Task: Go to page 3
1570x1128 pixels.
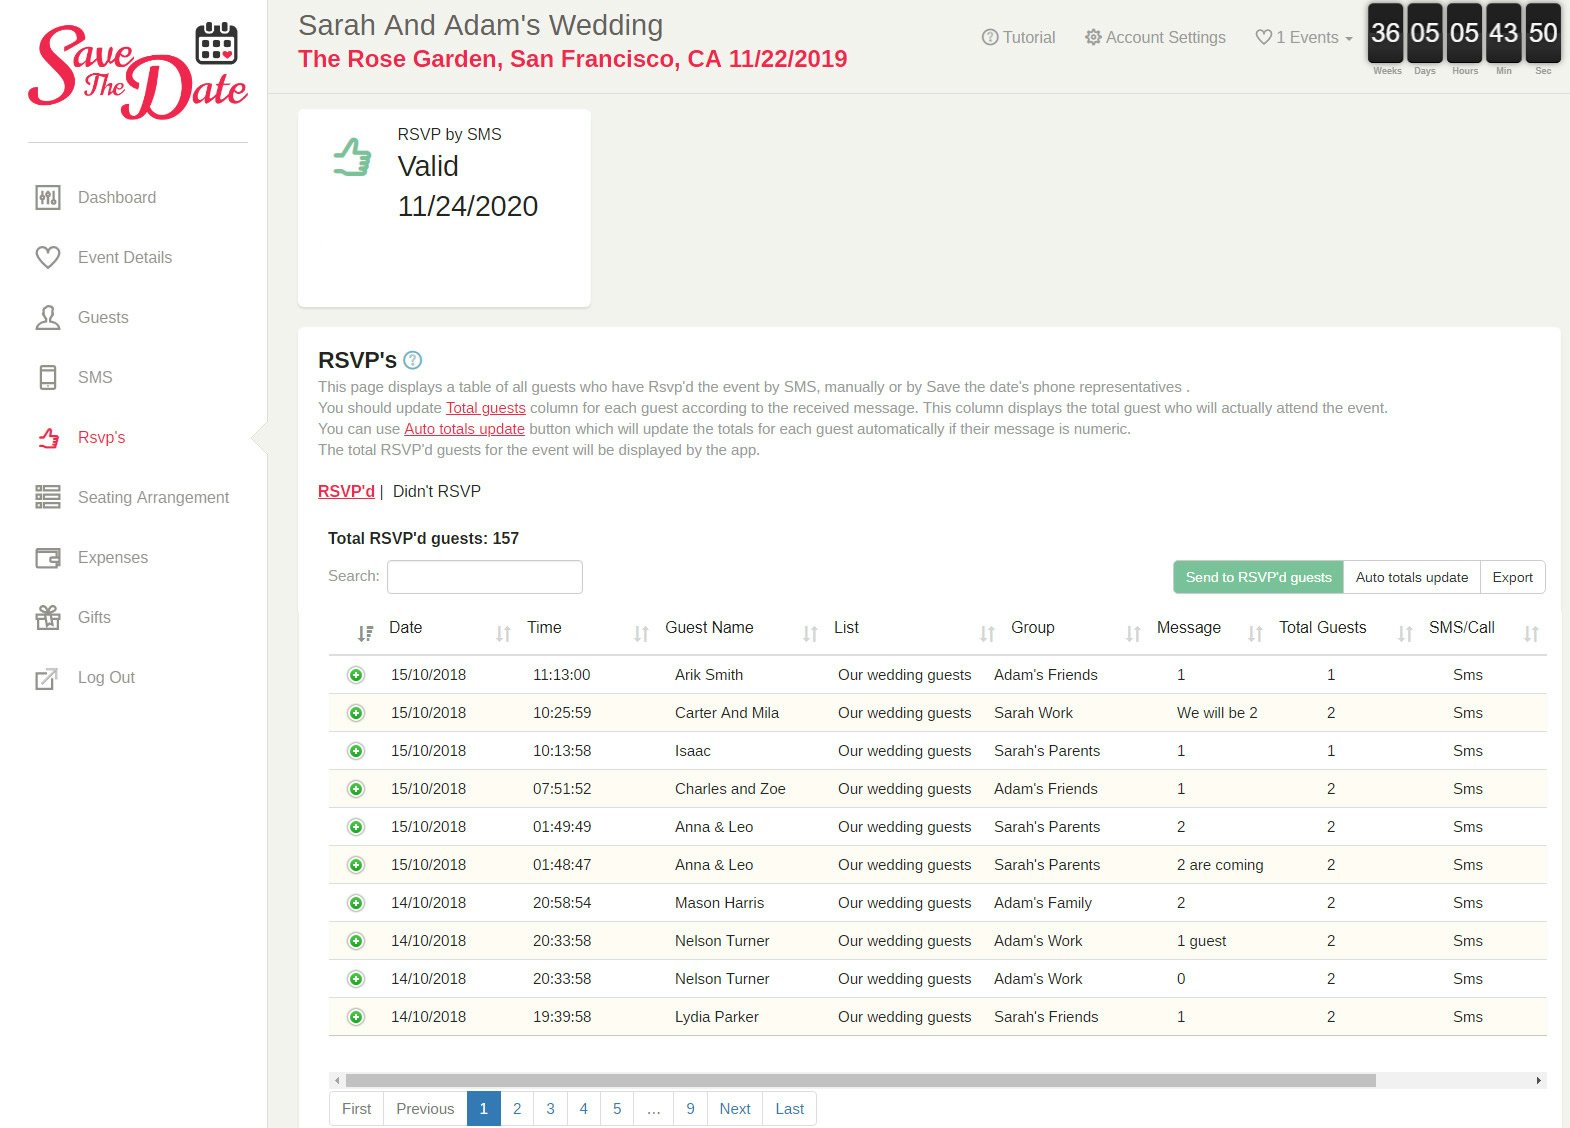Action: (x=550, y=1108)
